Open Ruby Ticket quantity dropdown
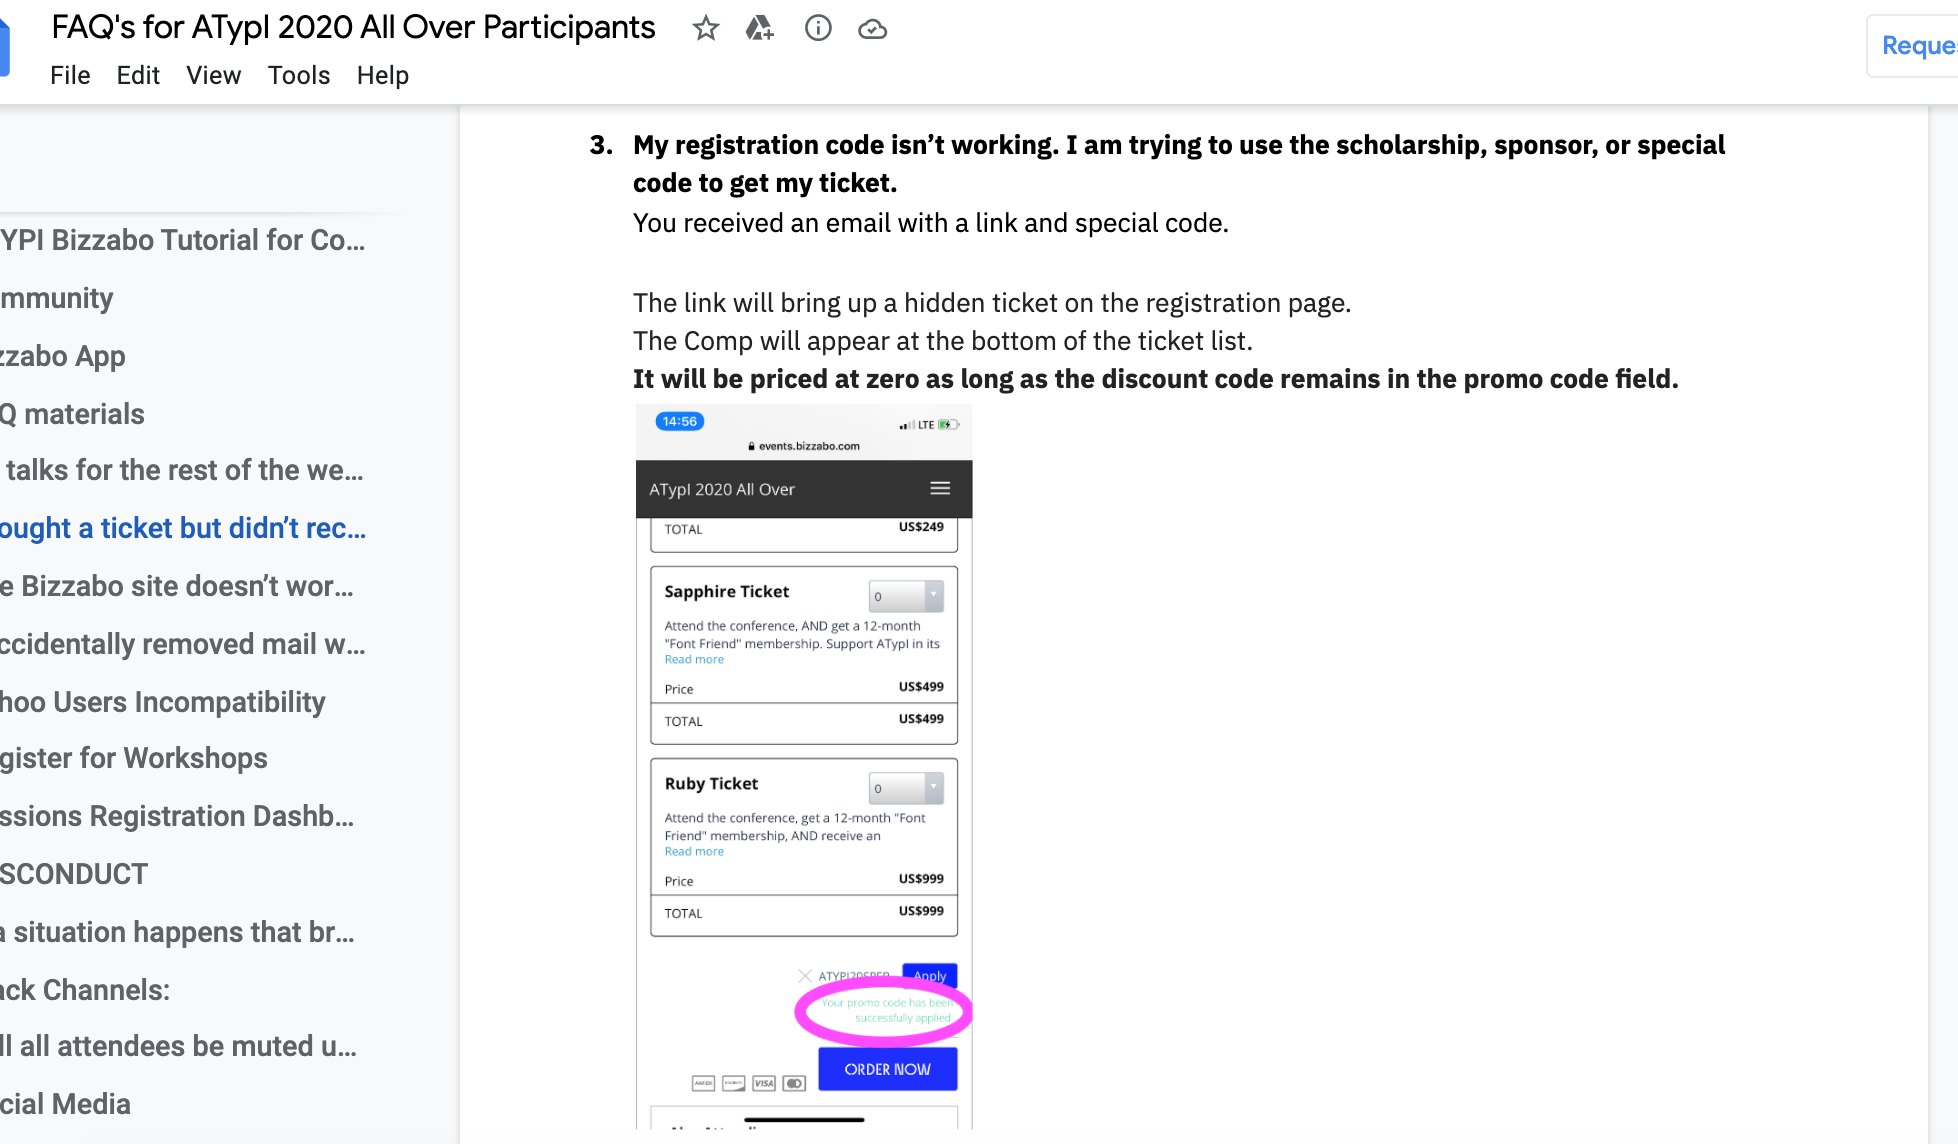Image resolution: width=1958 pixels, height=1144 pixels. point(906,788)
